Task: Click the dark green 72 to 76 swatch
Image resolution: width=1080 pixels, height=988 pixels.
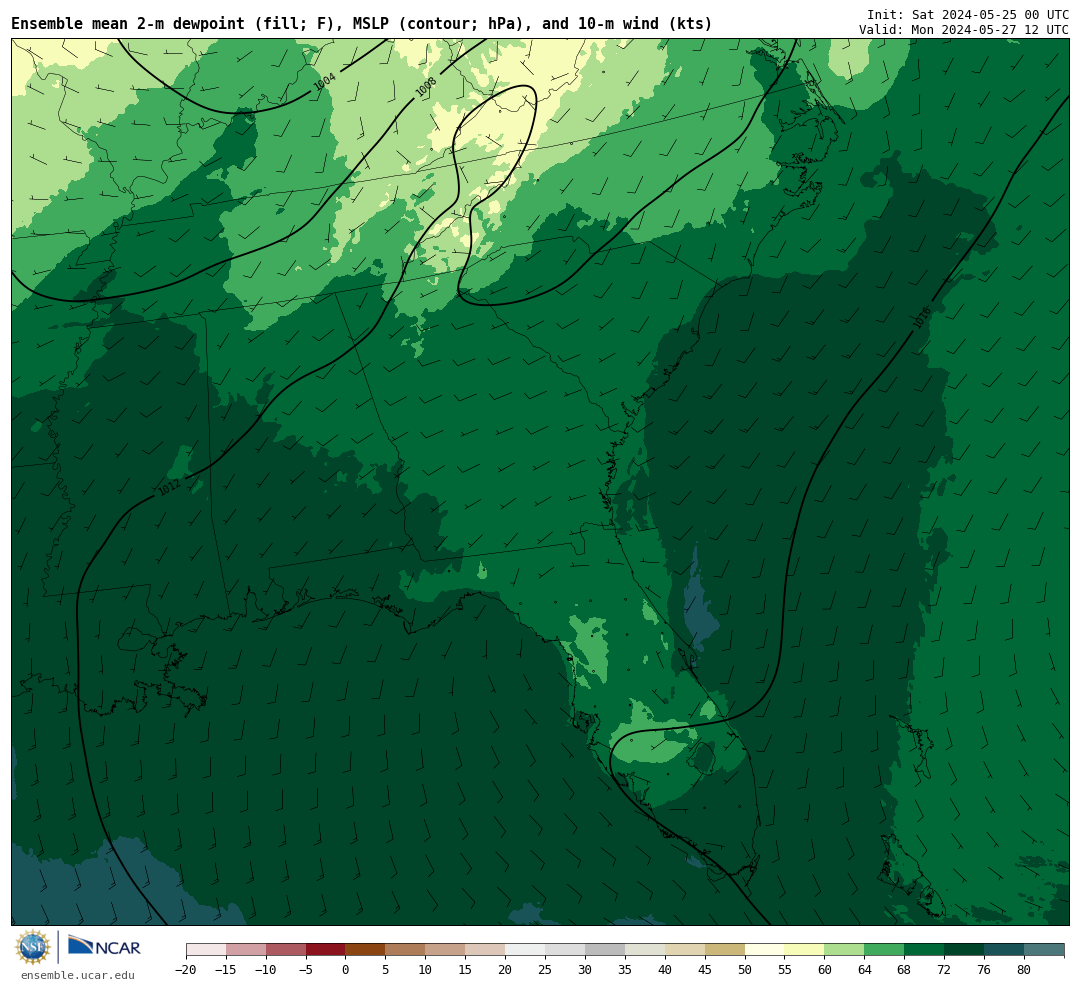Action: [x=964, y=950]
